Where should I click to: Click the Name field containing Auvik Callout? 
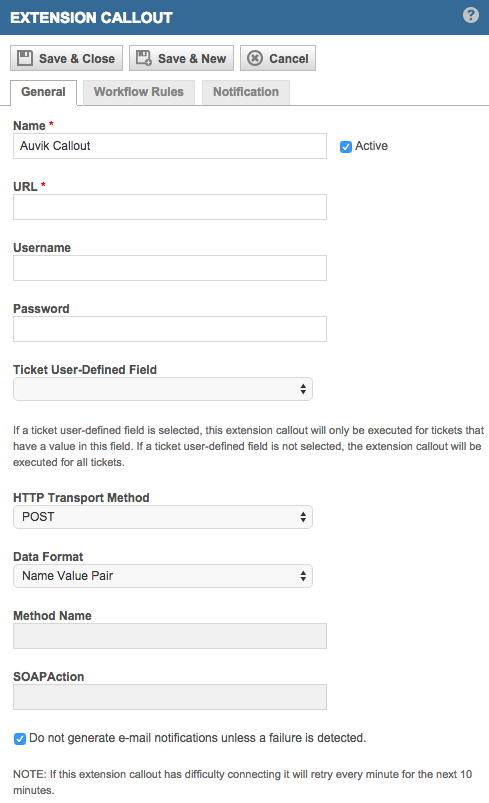coord(170,146)
